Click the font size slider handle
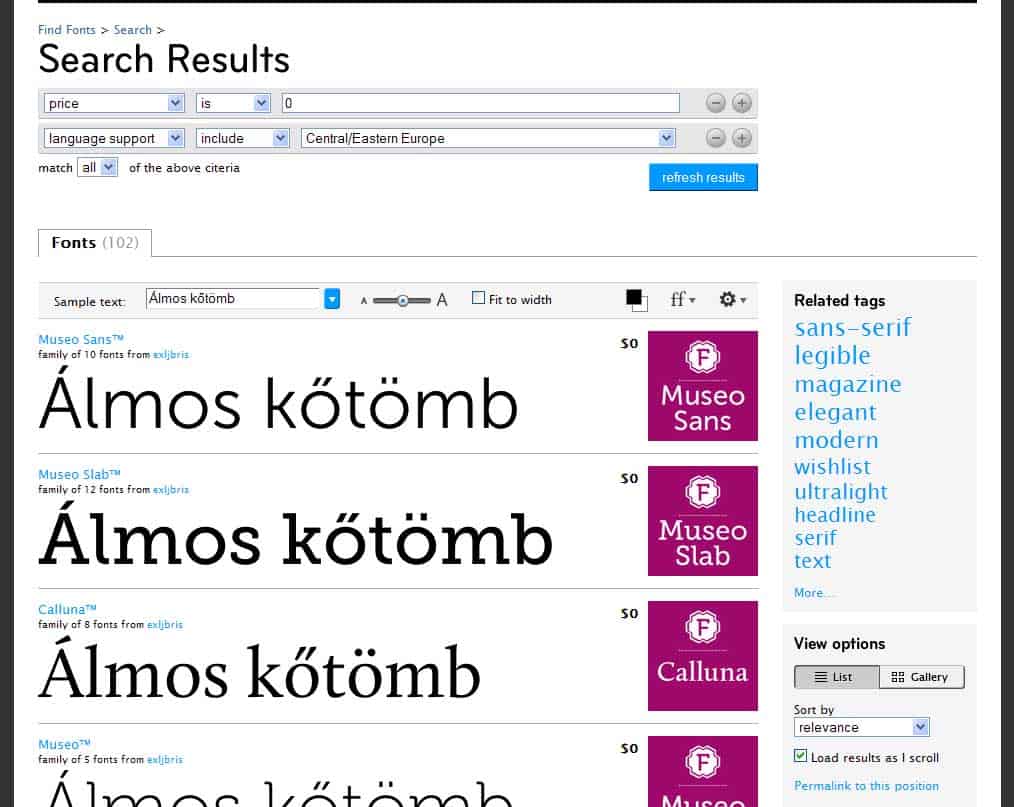Screen dimensions: 1014x807 pos(402,299)
